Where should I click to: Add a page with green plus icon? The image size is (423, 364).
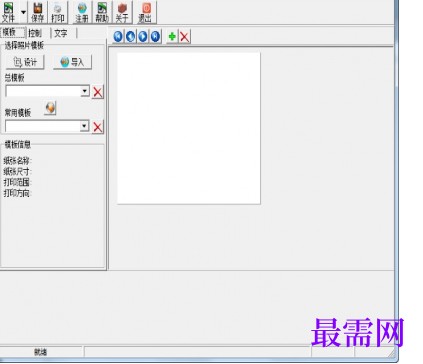click(x=172, y=36)
